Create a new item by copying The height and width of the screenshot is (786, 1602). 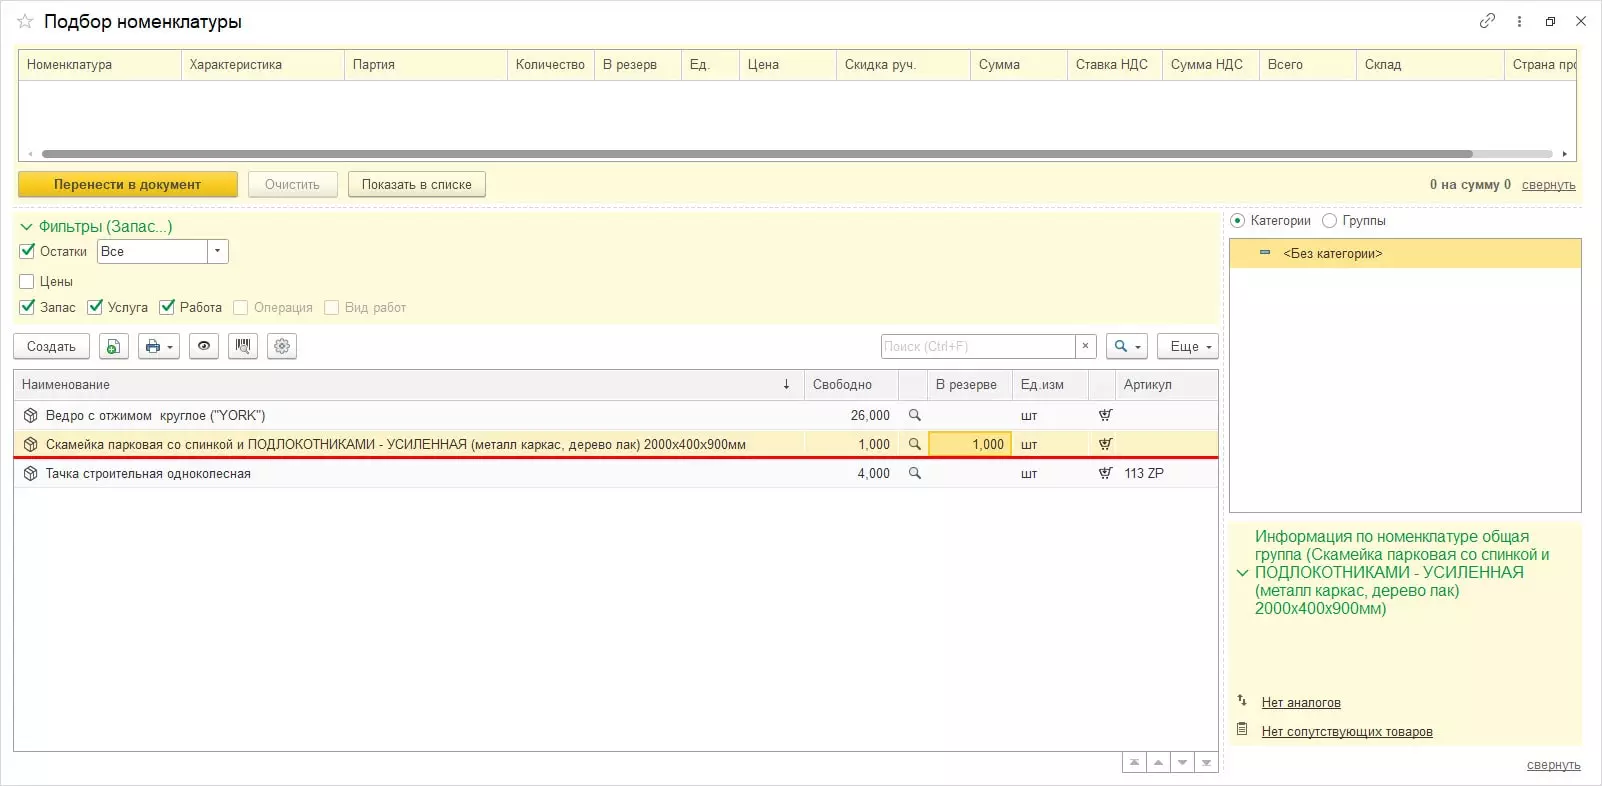pos(114,346)
